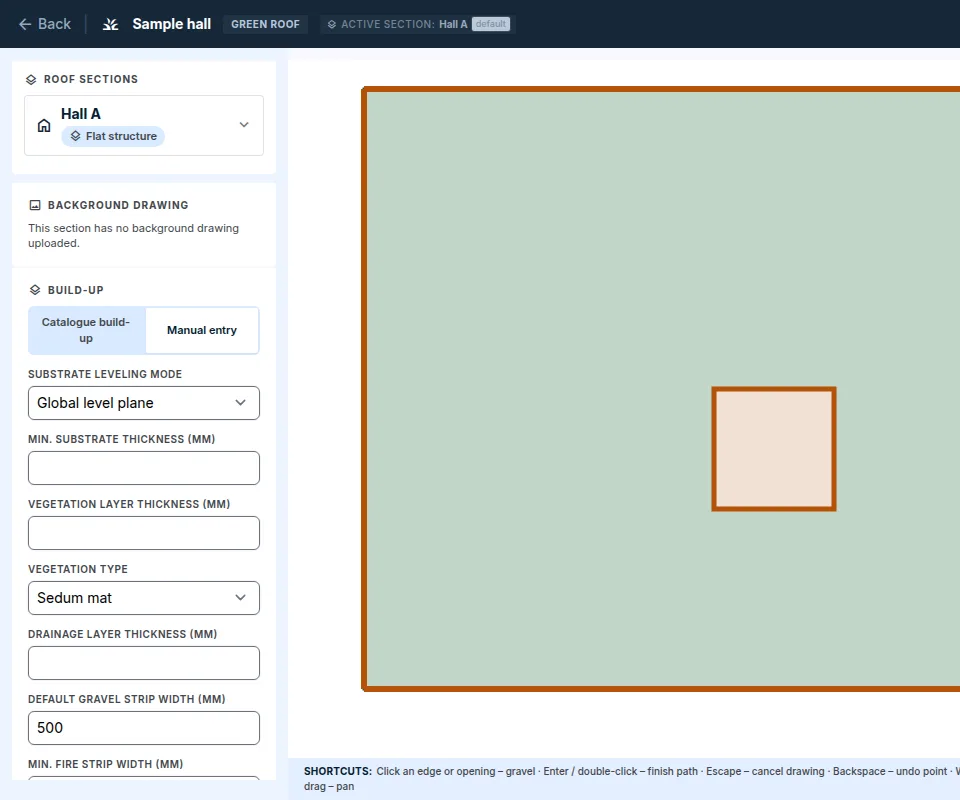This screenshot has height=800, width=960.
Task: Click the Green Roof badge in the header
Action: click(265, 24)
